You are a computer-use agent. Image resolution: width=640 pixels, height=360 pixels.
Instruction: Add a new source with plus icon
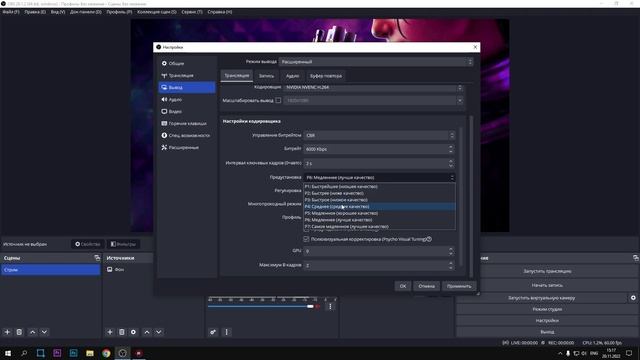[x=110, y=332]
